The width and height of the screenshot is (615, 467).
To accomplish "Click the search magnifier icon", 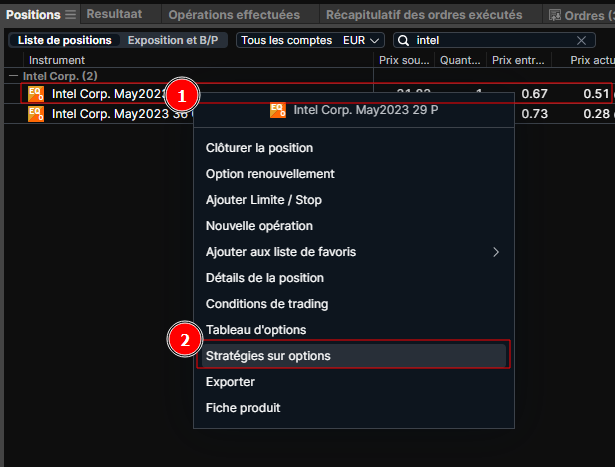I will [x=403, y=40].
